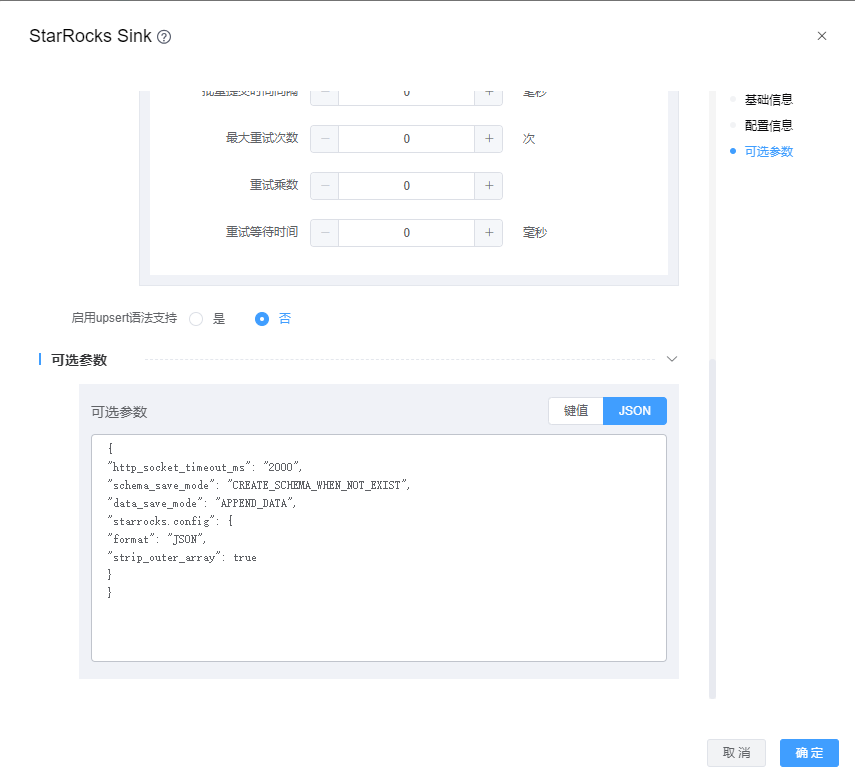Click the help icon beside StarRocks Sink
Screen dimensions: 855x783
[x=164, y=37]
